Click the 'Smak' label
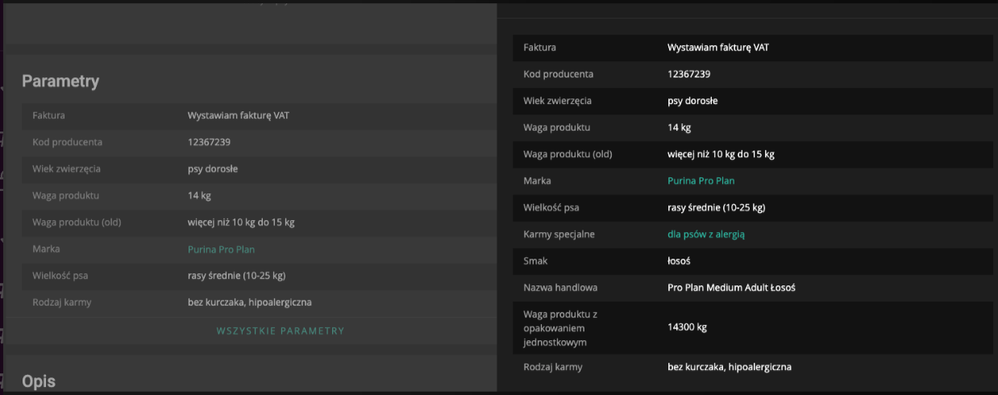Screen dimensions: 998x395 pyautogui.click(x=535, y=261)
